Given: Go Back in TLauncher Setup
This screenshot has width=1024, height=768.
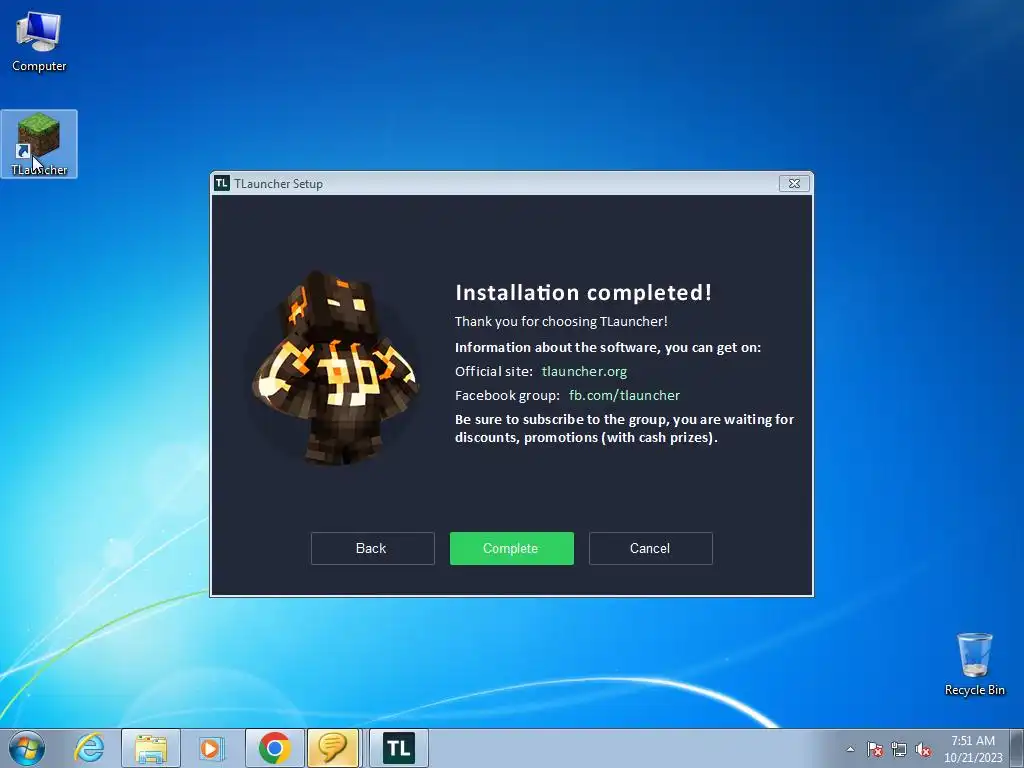Looking at the screenshot, I should coord(372,548).
